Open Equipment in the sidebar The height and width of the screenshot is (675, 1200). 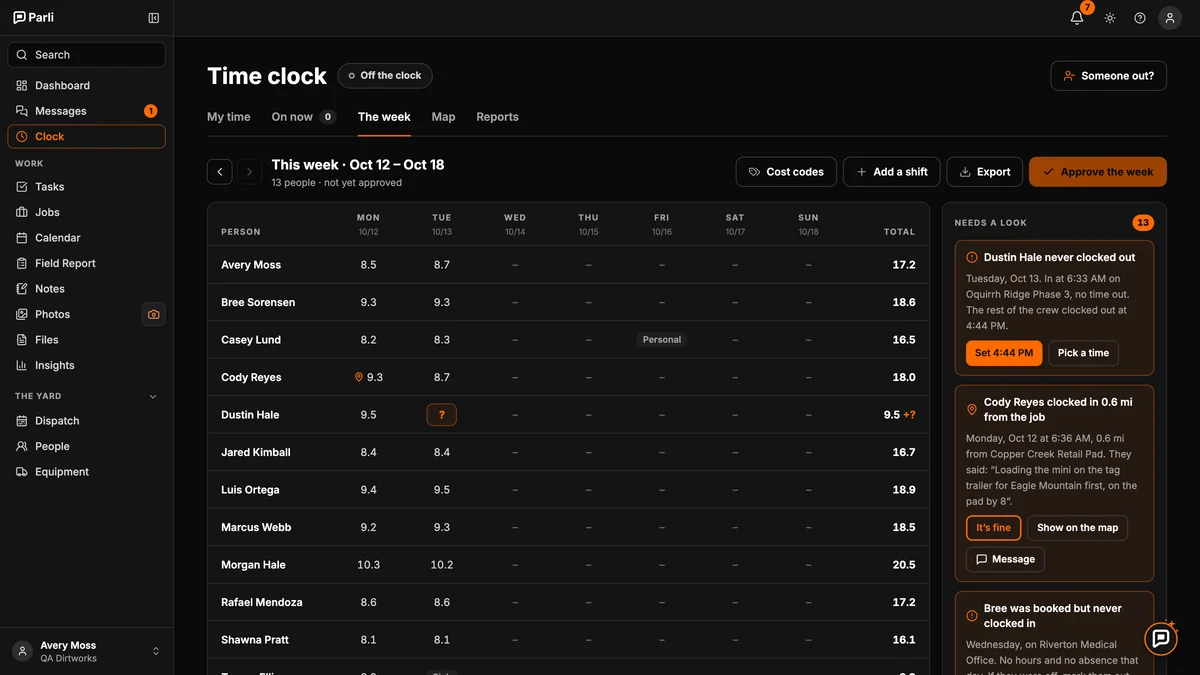coord(87,472)
